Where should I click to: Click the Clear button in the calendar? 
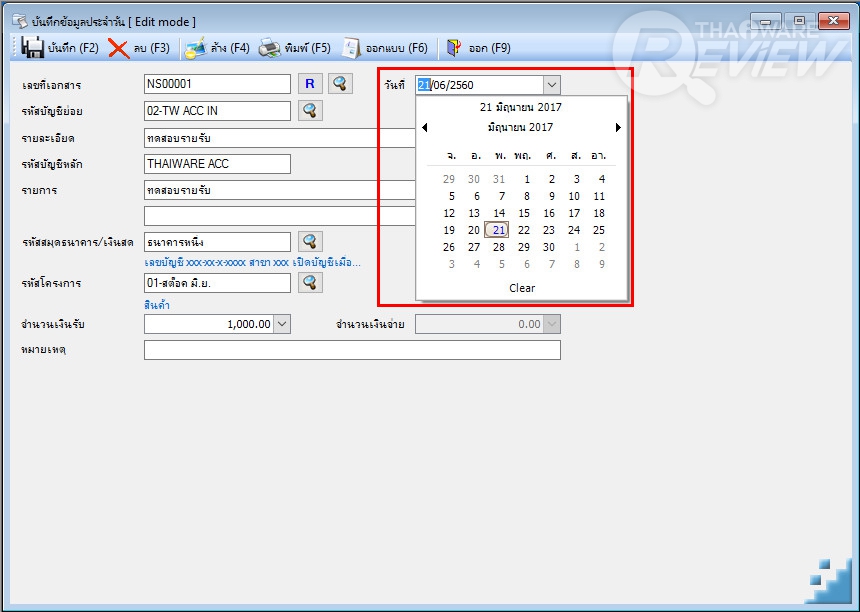[x=522, y=288]
